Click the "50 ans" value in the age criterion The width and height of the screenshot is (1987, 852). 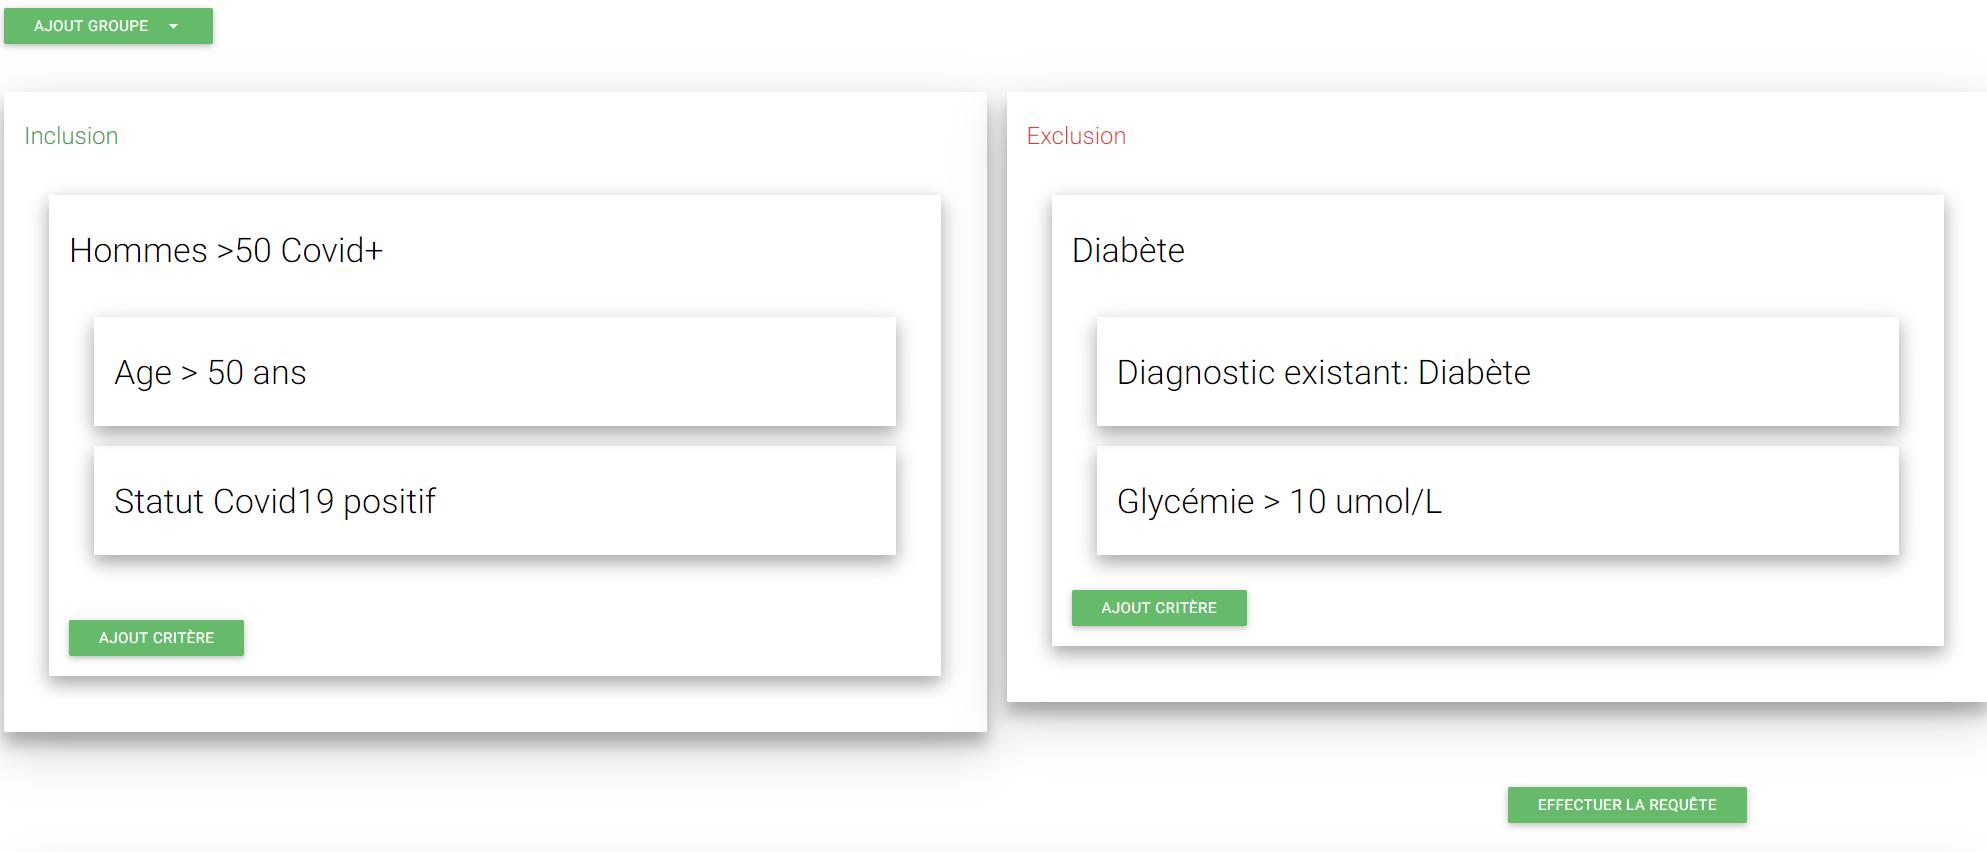point(257,373)
